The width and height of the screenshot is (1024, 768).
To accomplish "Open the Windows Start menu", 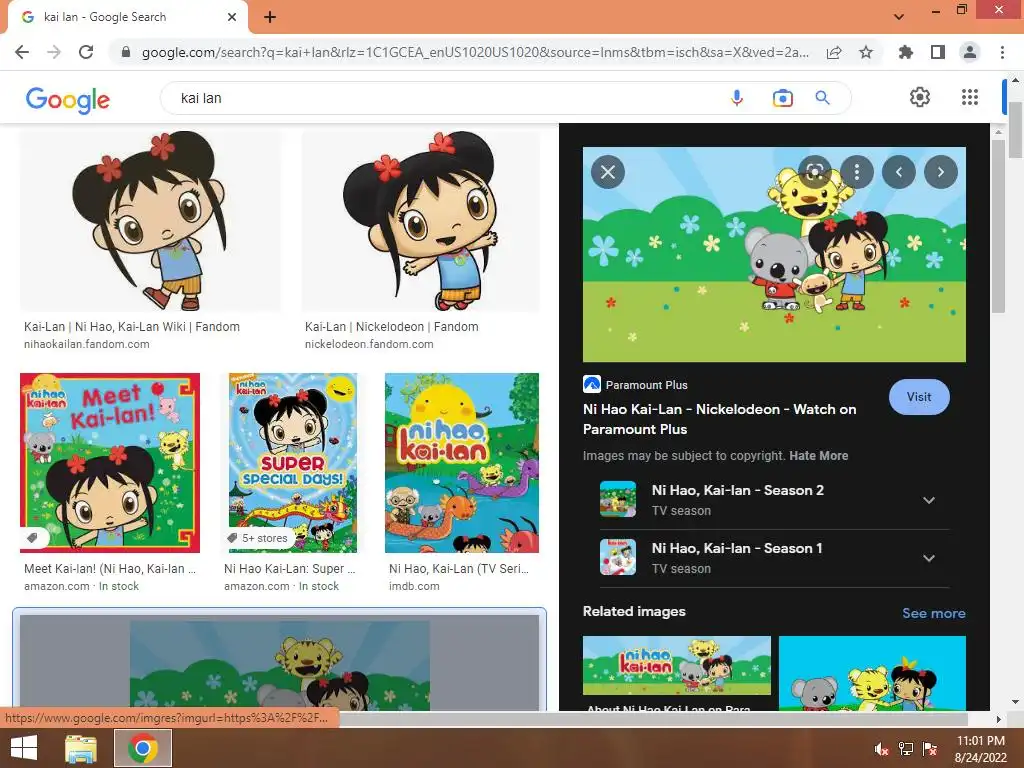I will tap(24, 748).
